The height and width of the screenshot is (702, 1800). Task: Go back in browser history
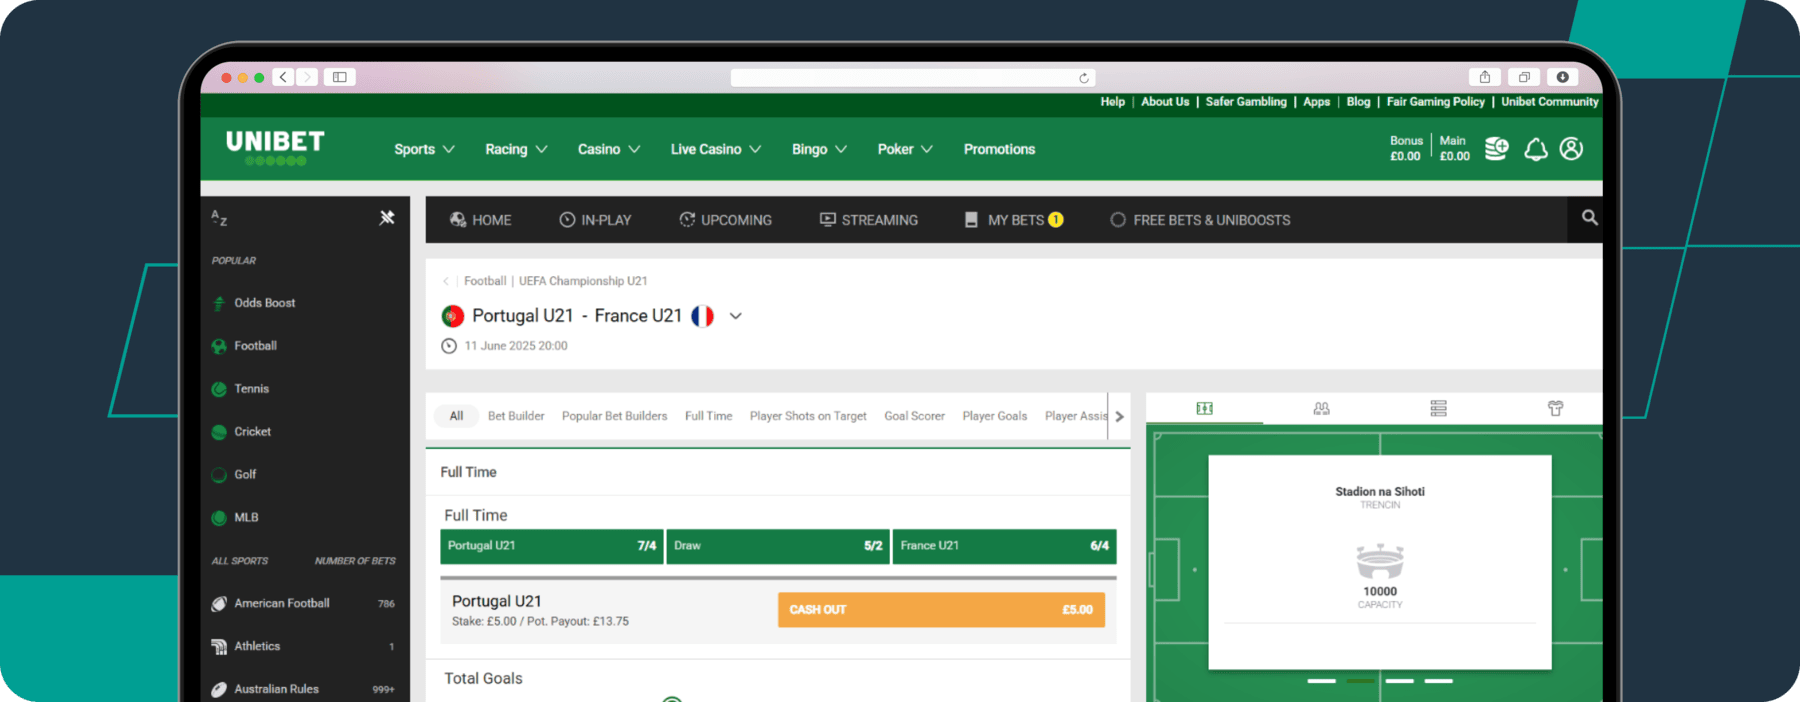[x=284, y=77]
